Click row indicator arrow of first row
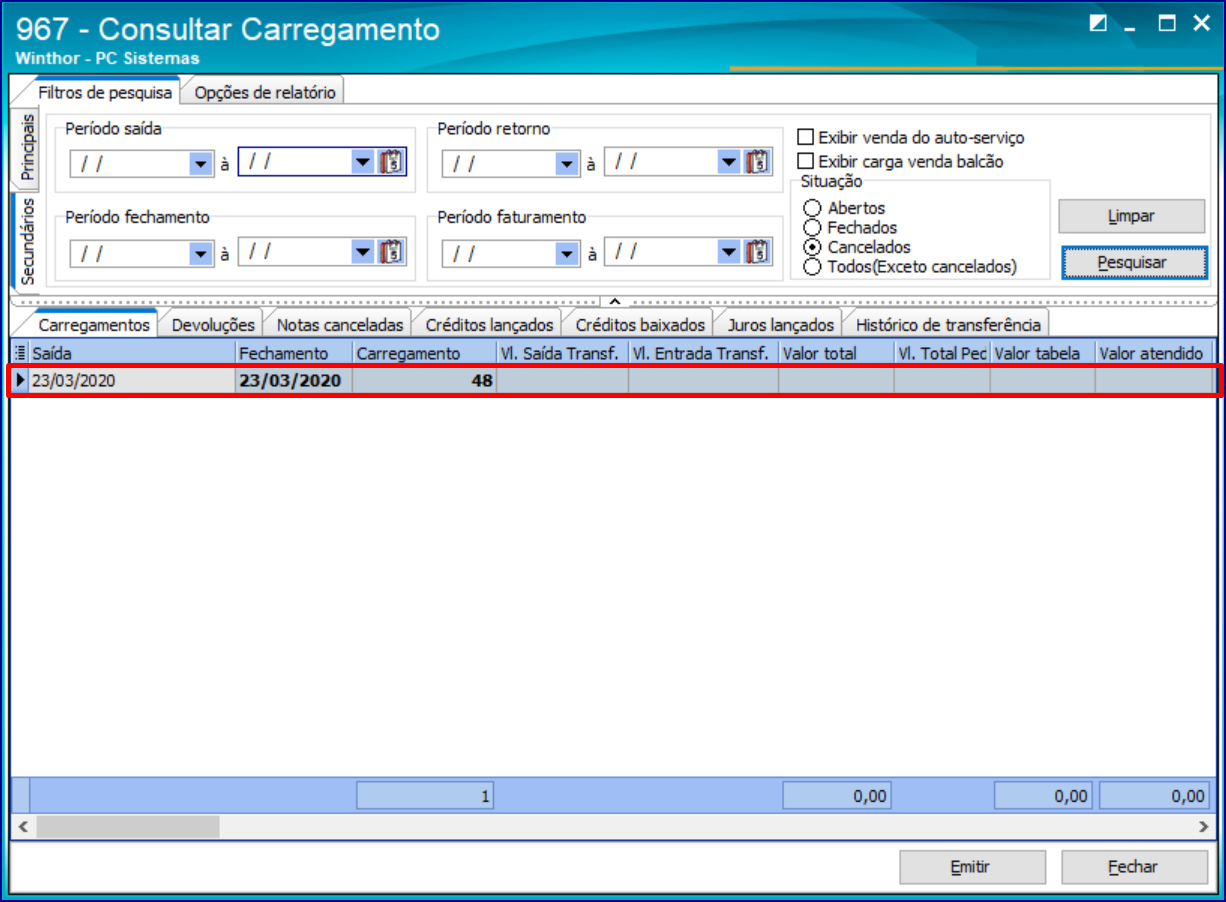The image size is (1226, 902). (21, 381)
